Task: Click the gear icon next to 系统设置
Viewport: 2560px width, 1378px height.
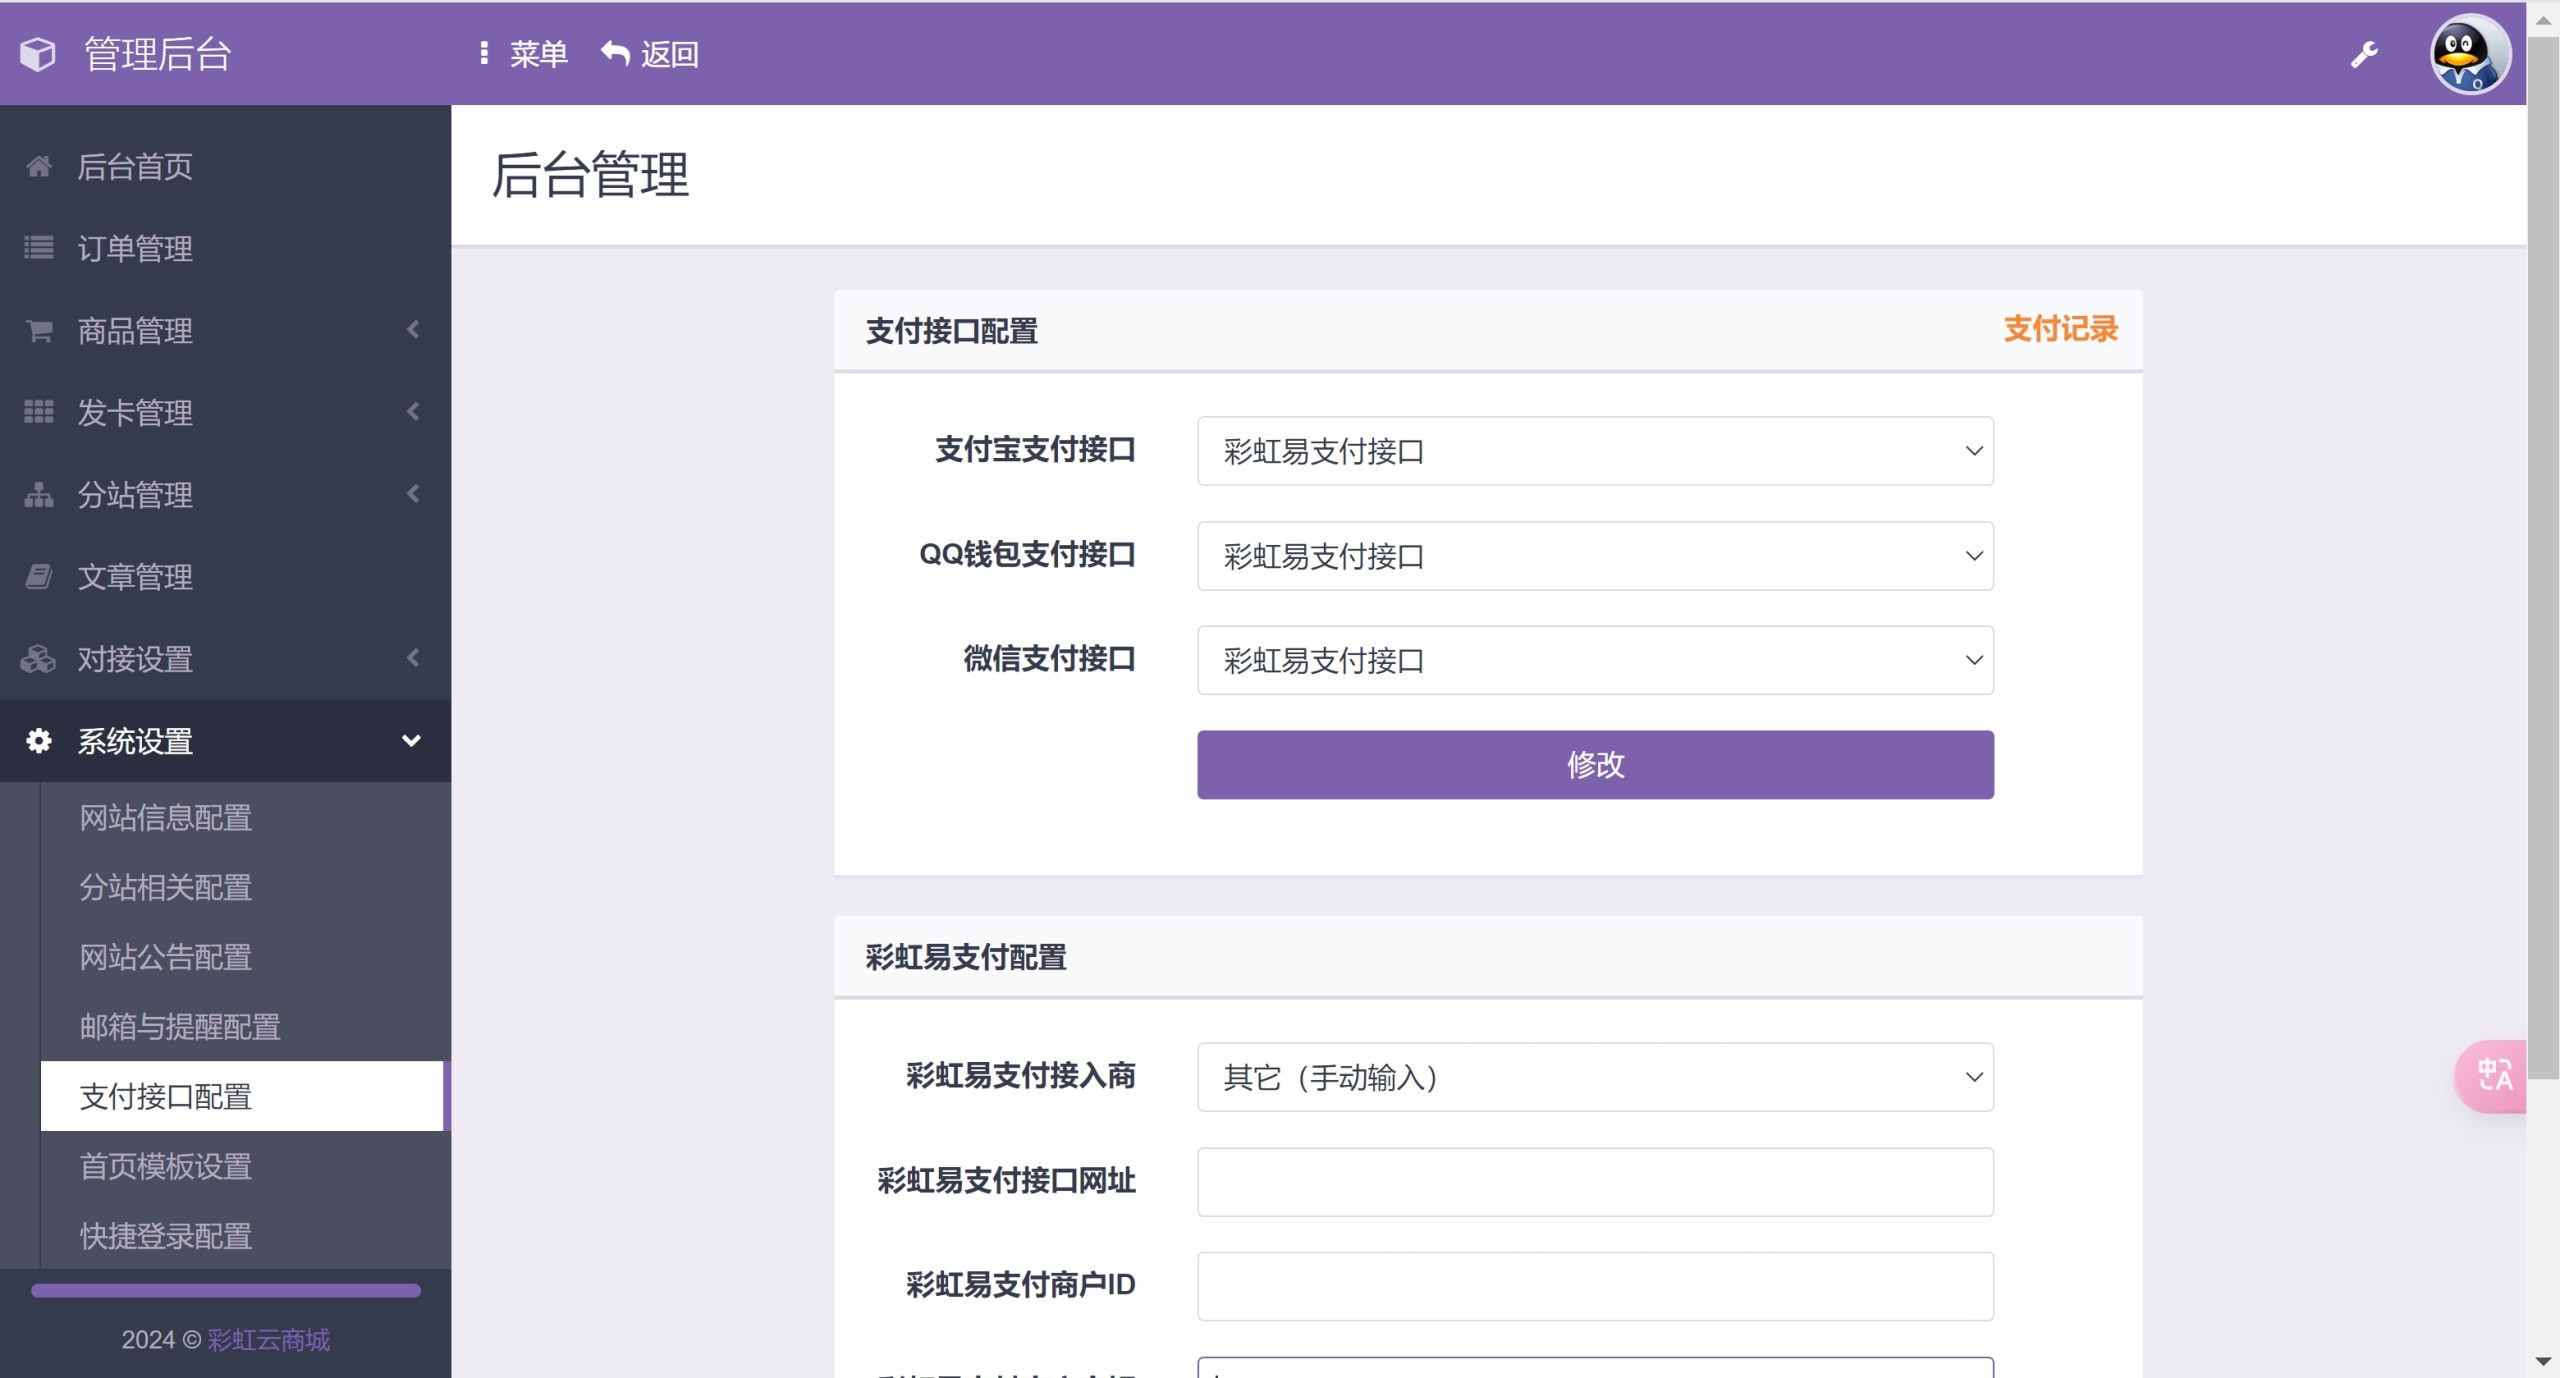Action: (39, 741)
